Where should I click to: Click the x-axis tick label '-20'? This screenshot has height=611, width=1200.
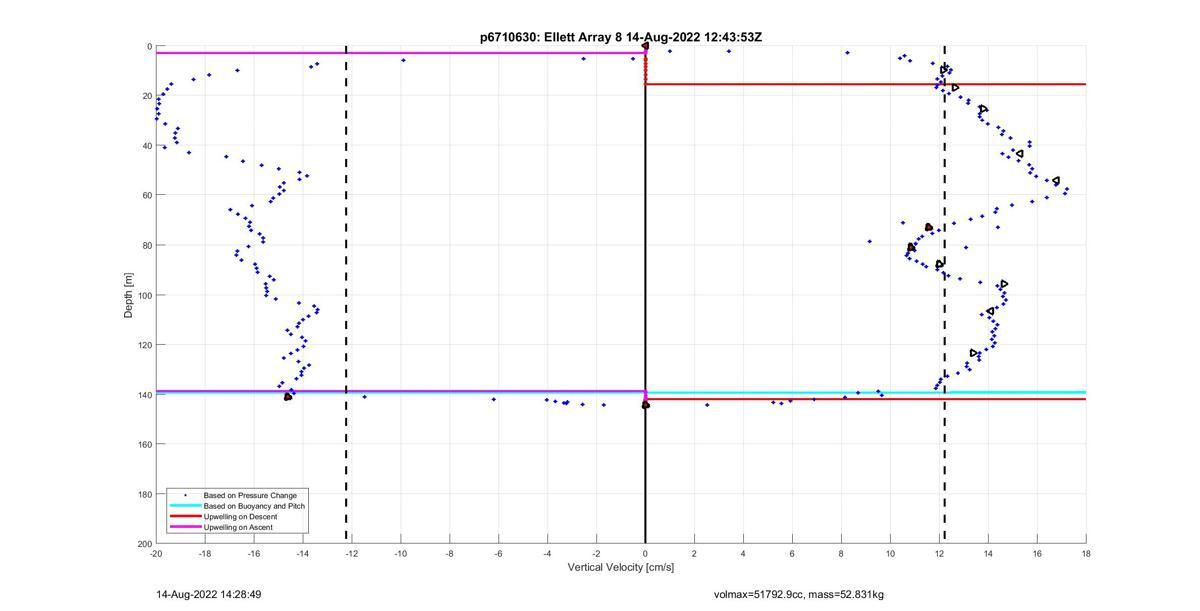[x=156, y=553]
